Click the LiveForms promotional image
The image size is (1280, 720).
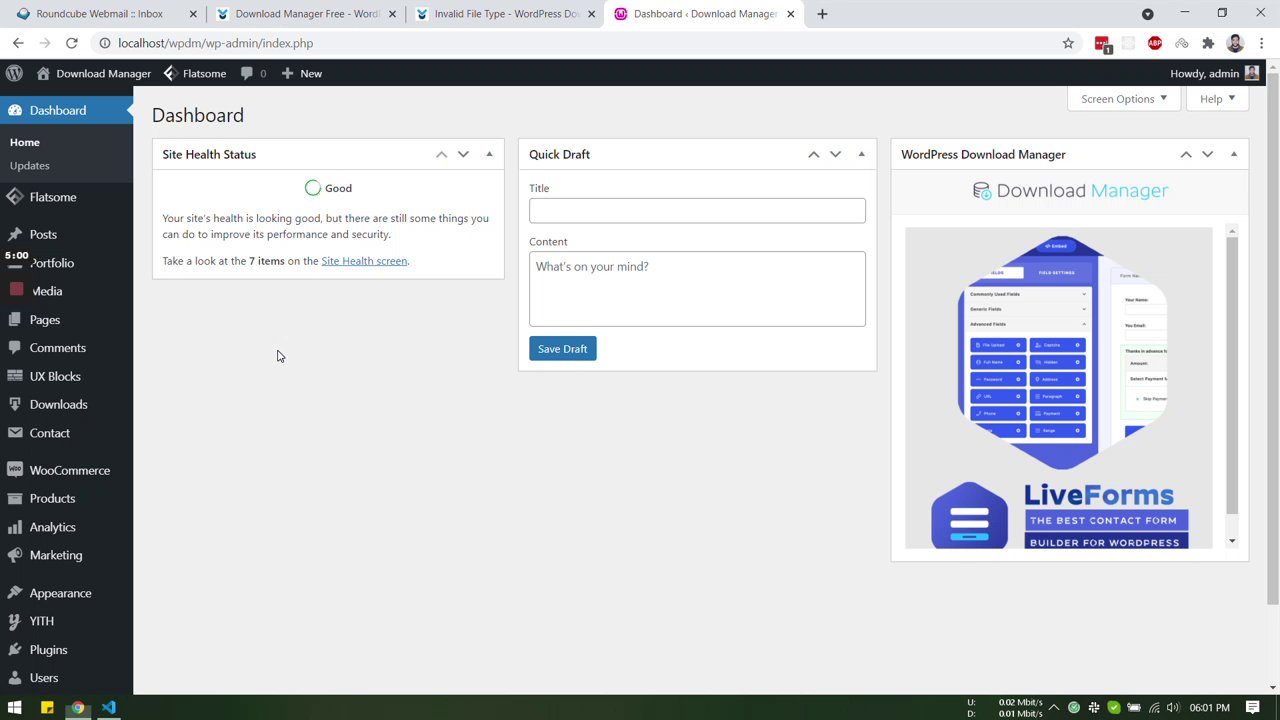[1058, 388]
